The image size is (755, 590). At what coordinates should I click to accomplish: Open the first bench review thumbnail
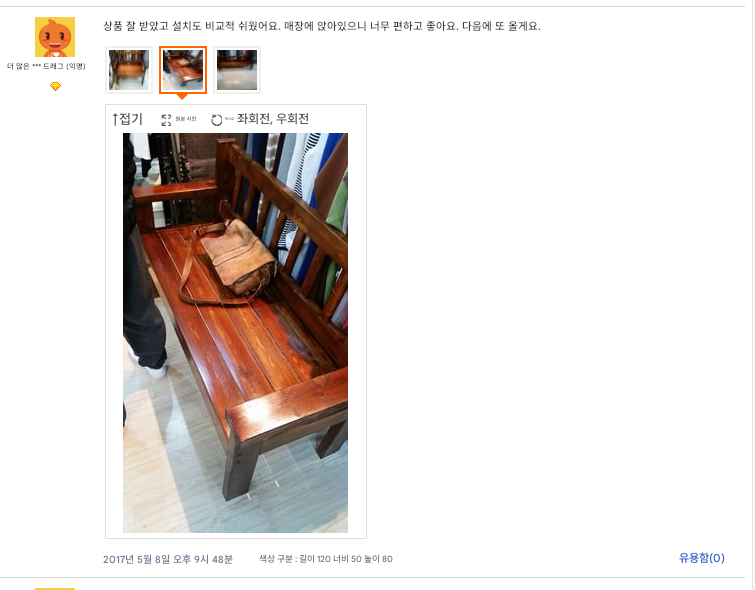[129, 70]
